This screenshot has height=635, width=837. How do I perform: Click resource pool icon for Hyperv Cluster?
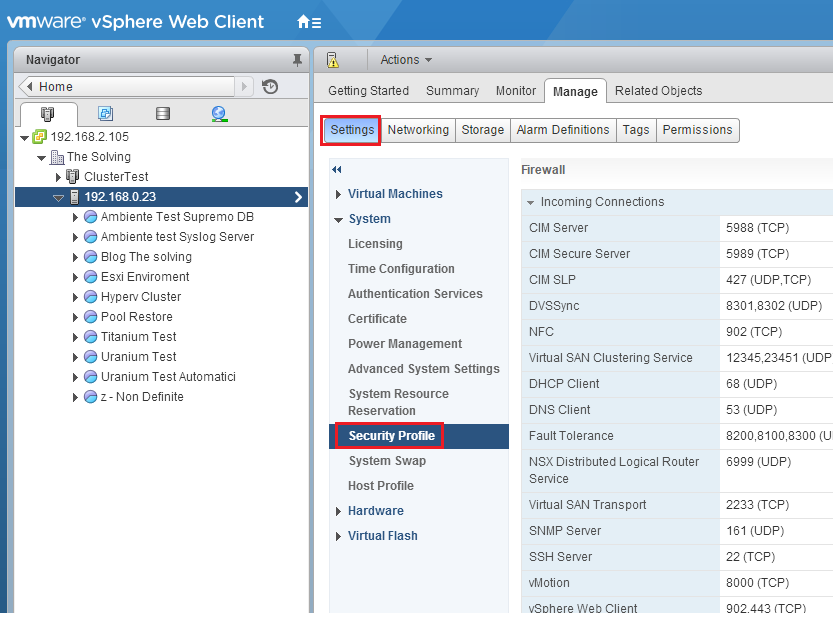pos(91,297)
